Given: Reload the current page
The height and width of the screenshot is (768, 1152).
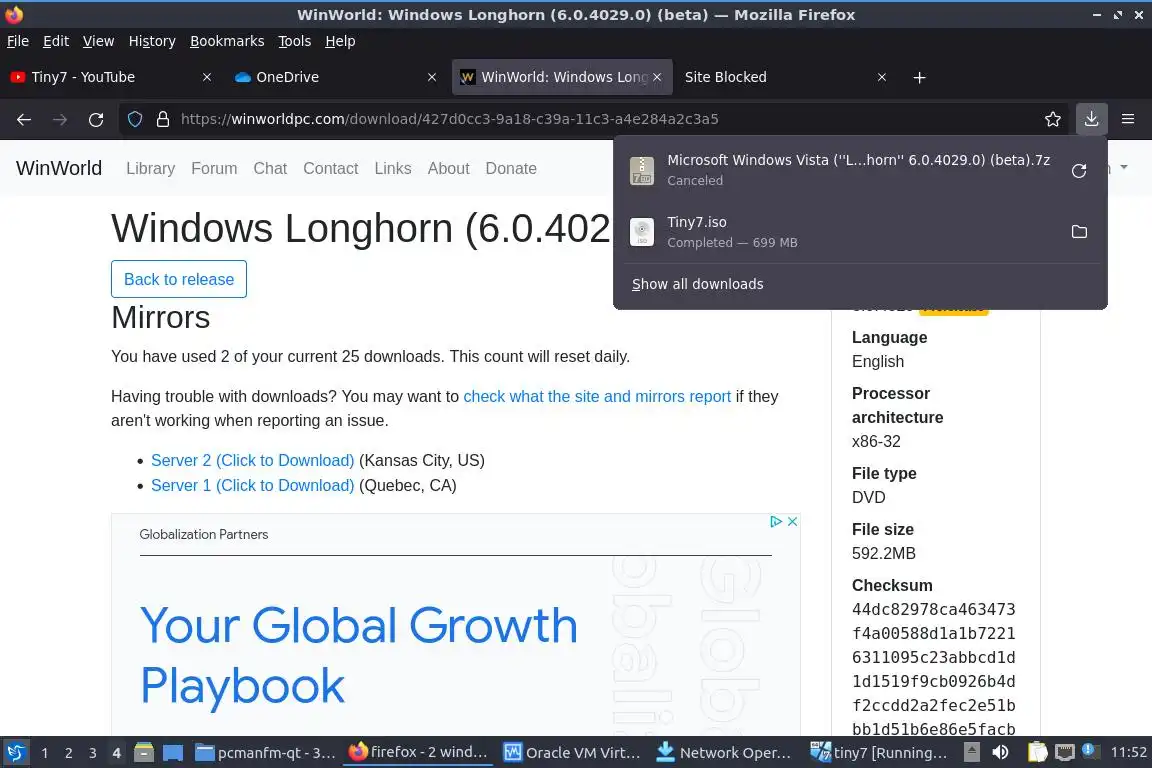Looking at the screenshot, I should click(96, 119).
